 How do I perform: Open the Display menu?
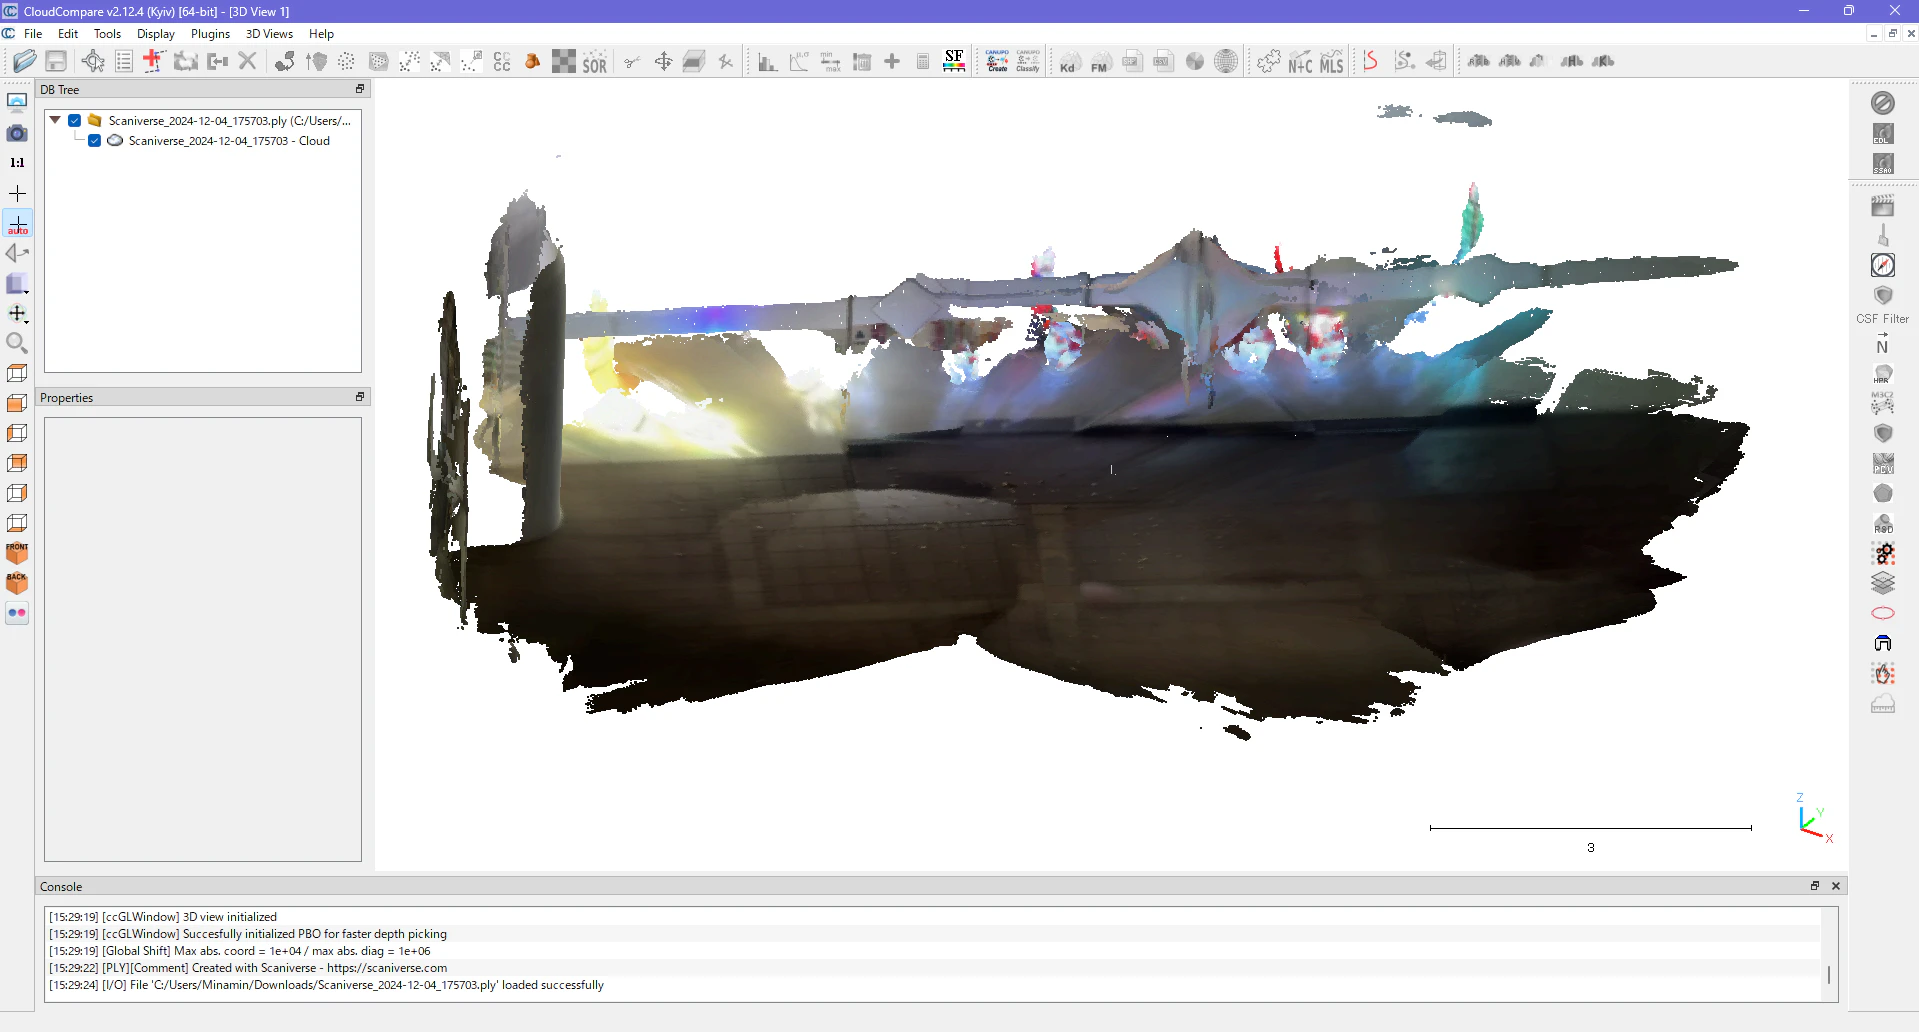(x=156, y=34)
